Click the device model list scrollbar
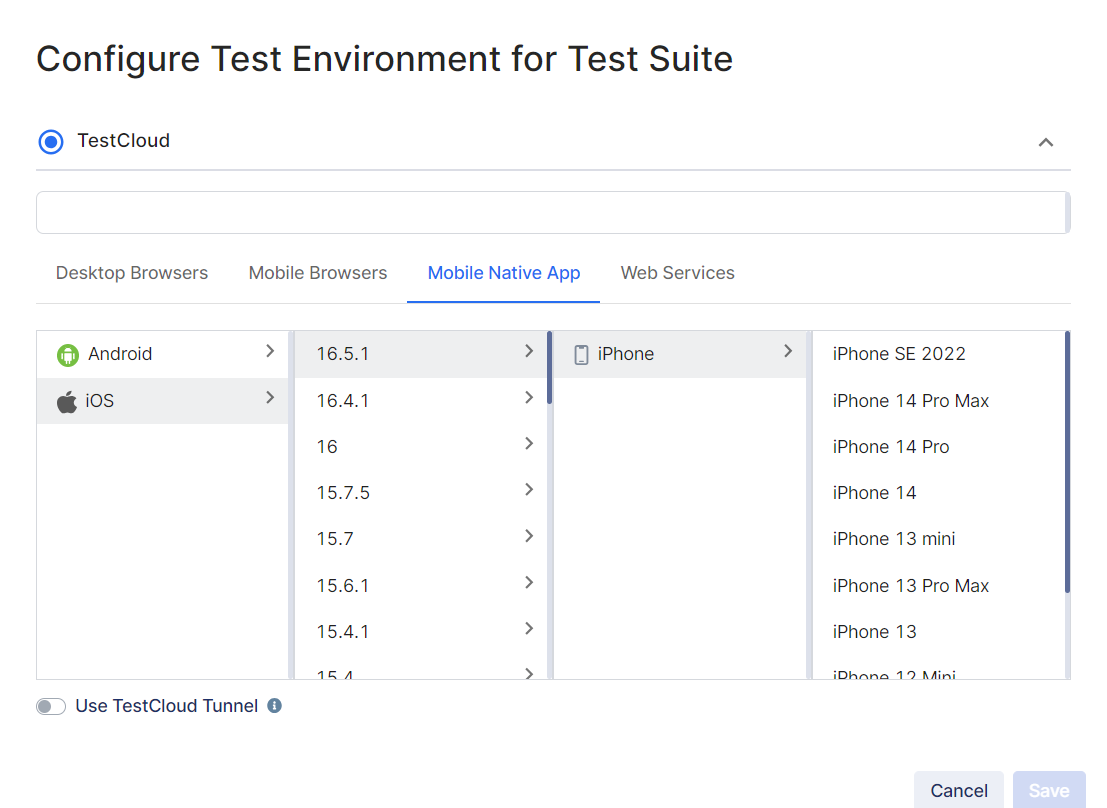 pos(1067,462)
